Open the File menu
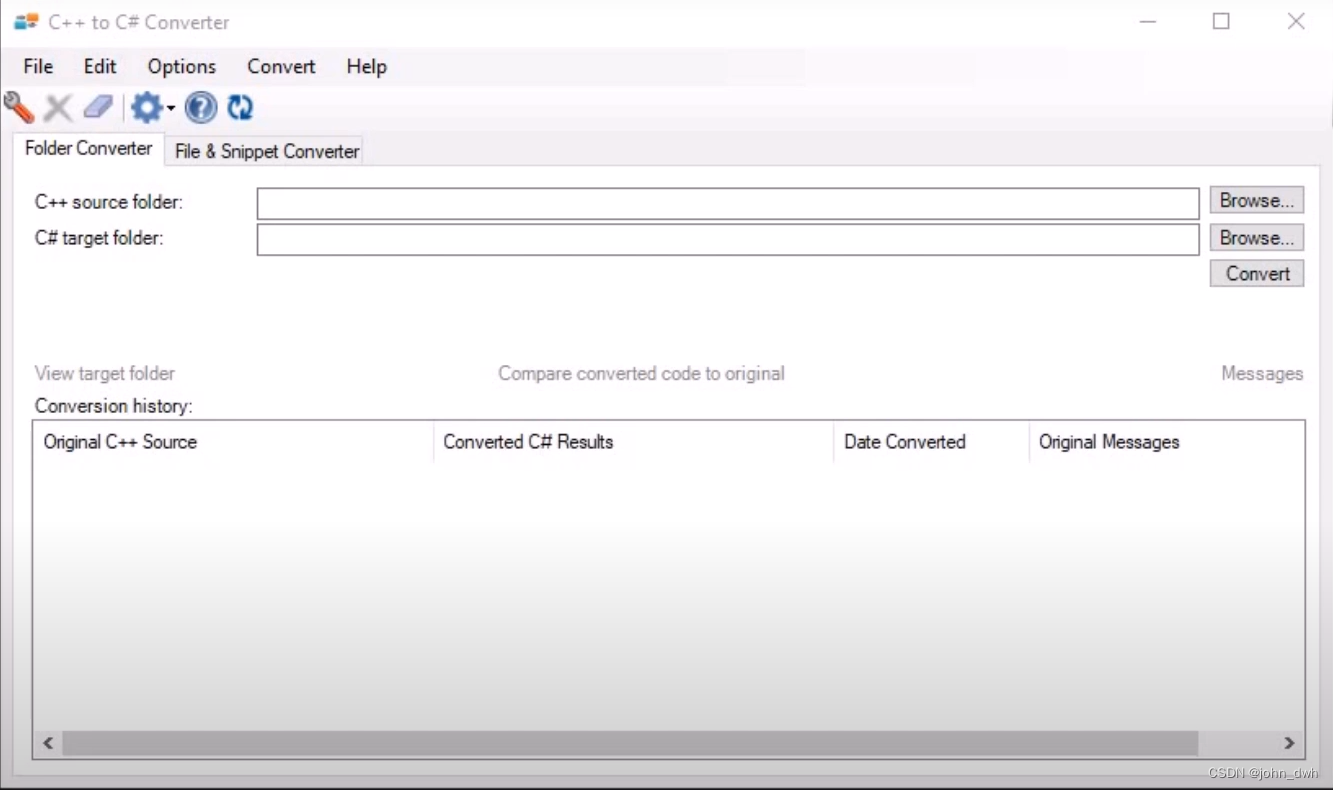This screenshot has height=790, width=1333. [x=36, y=66]
